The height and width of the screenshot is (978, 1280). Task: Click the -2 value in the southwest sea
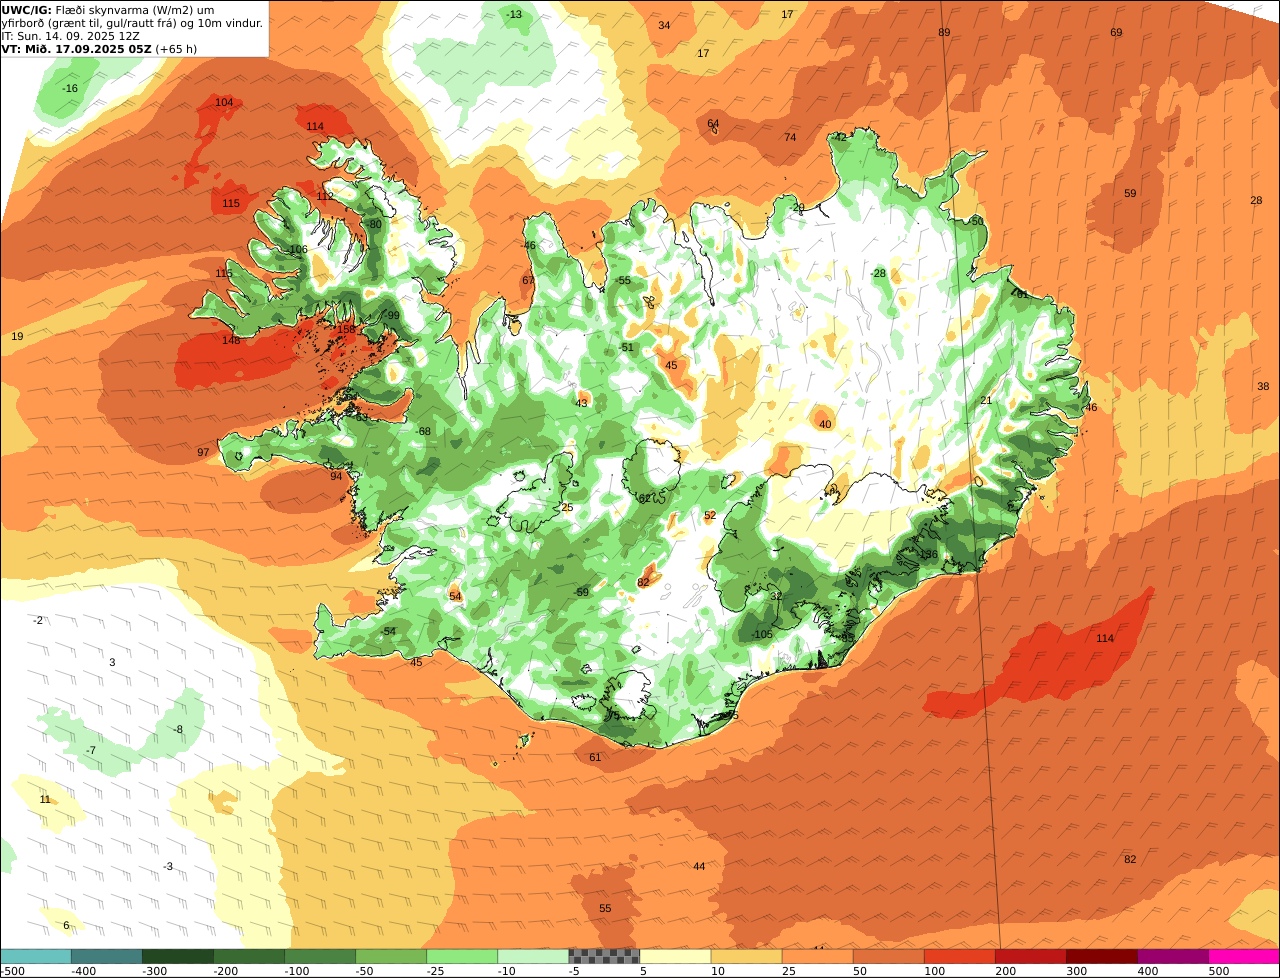pyautogui.click(x=38, y=621)
